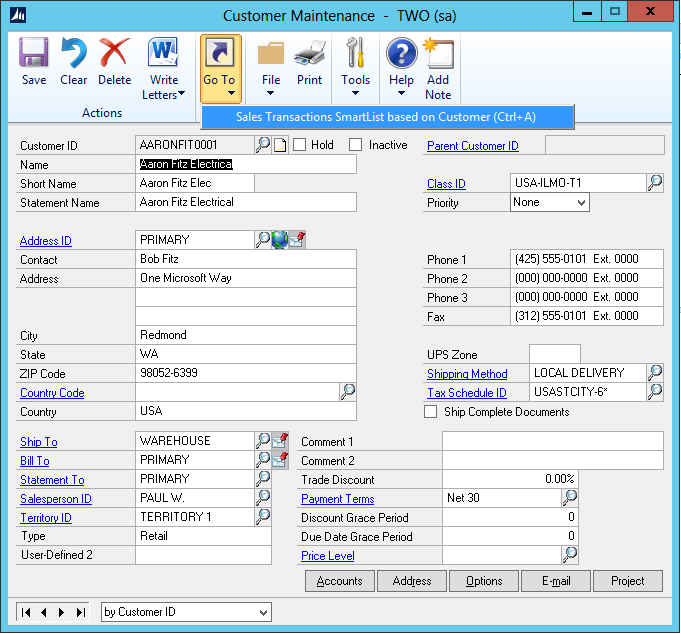Image resolution: width=681 pixels, height=634 pixels.
Task: Go to the last record
Action: (x=80, y=612)
